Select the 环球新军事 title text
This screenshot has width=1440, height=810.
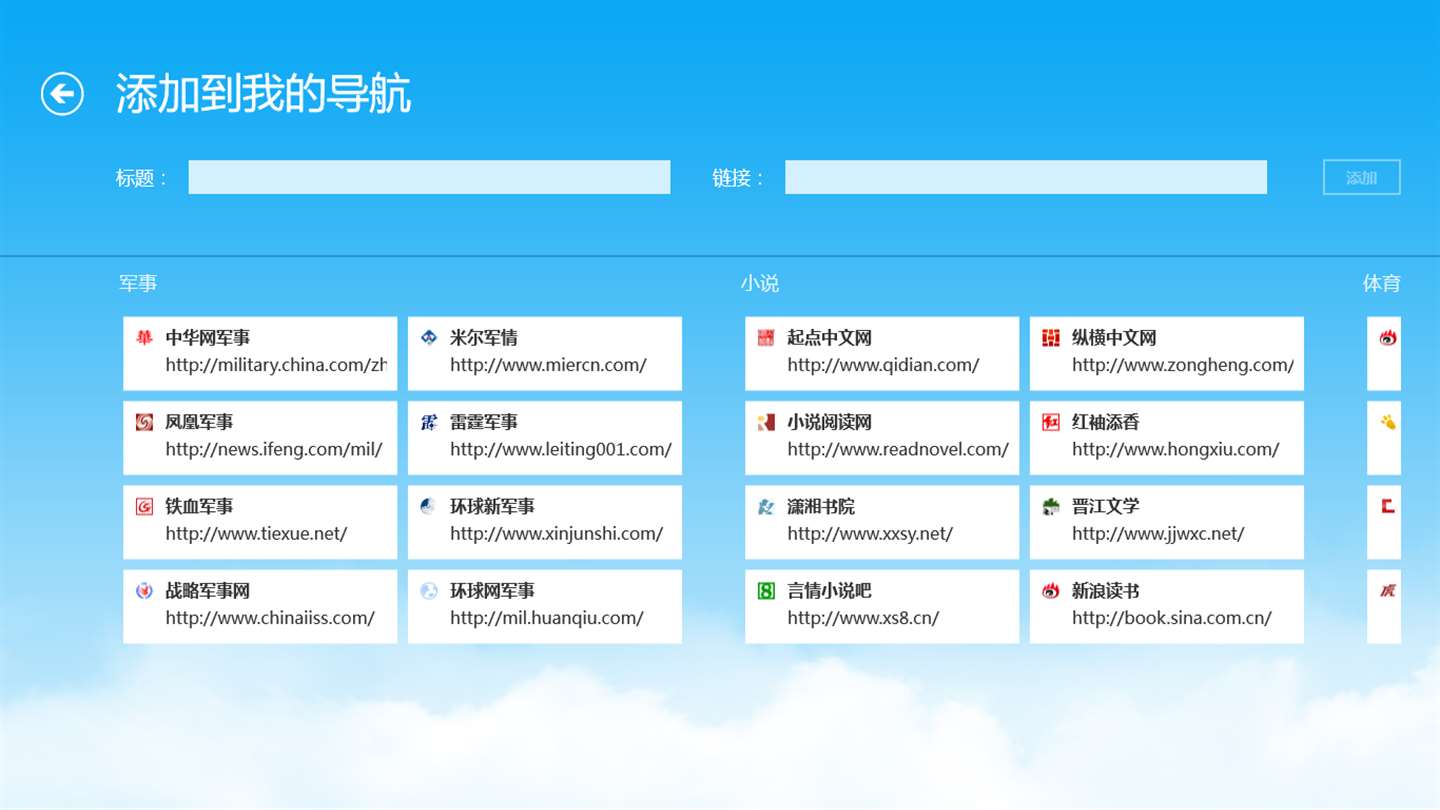click(x=492, y=506)
